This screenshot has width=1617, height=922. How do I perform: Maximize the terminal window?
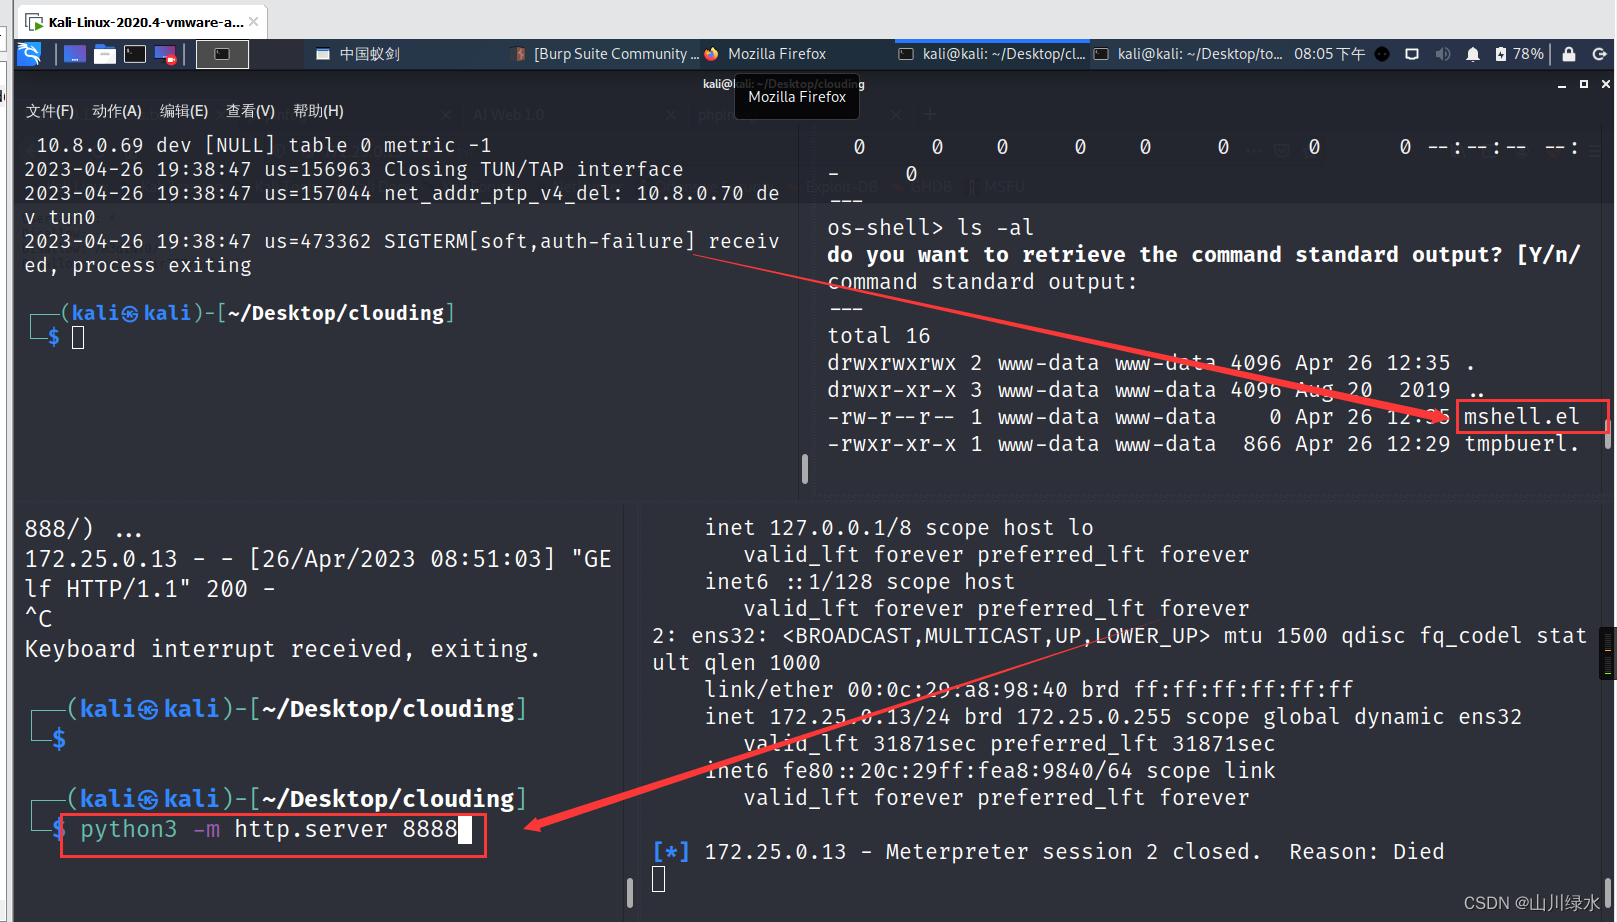click(x=1584, y=85)
